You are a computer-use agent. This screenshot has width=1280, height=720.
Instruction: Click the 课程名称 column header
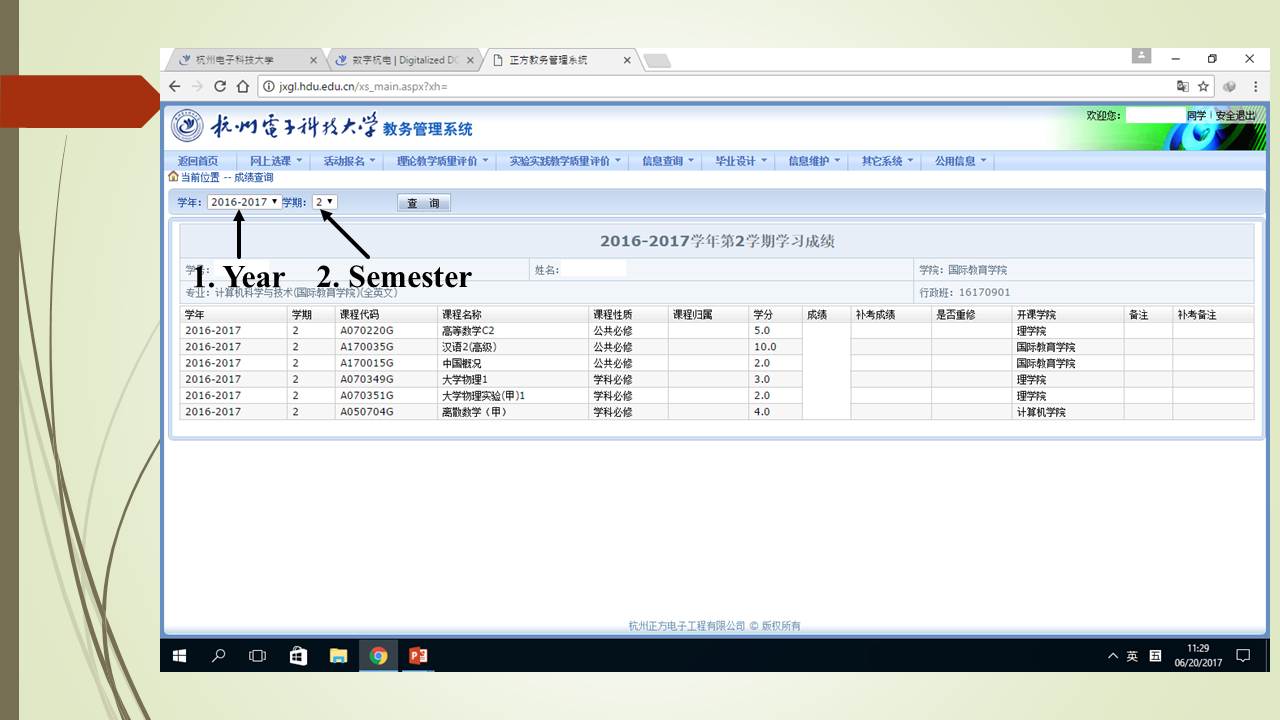coord(513,314)
